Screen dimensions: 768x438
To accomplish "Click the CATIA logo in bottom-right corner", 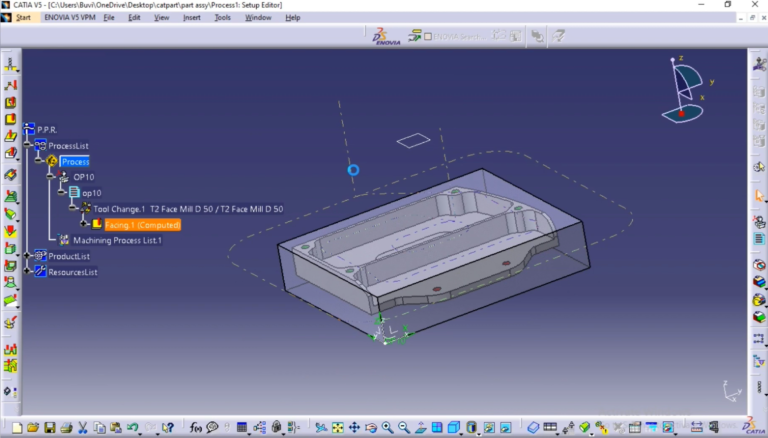I will [752, 426].
